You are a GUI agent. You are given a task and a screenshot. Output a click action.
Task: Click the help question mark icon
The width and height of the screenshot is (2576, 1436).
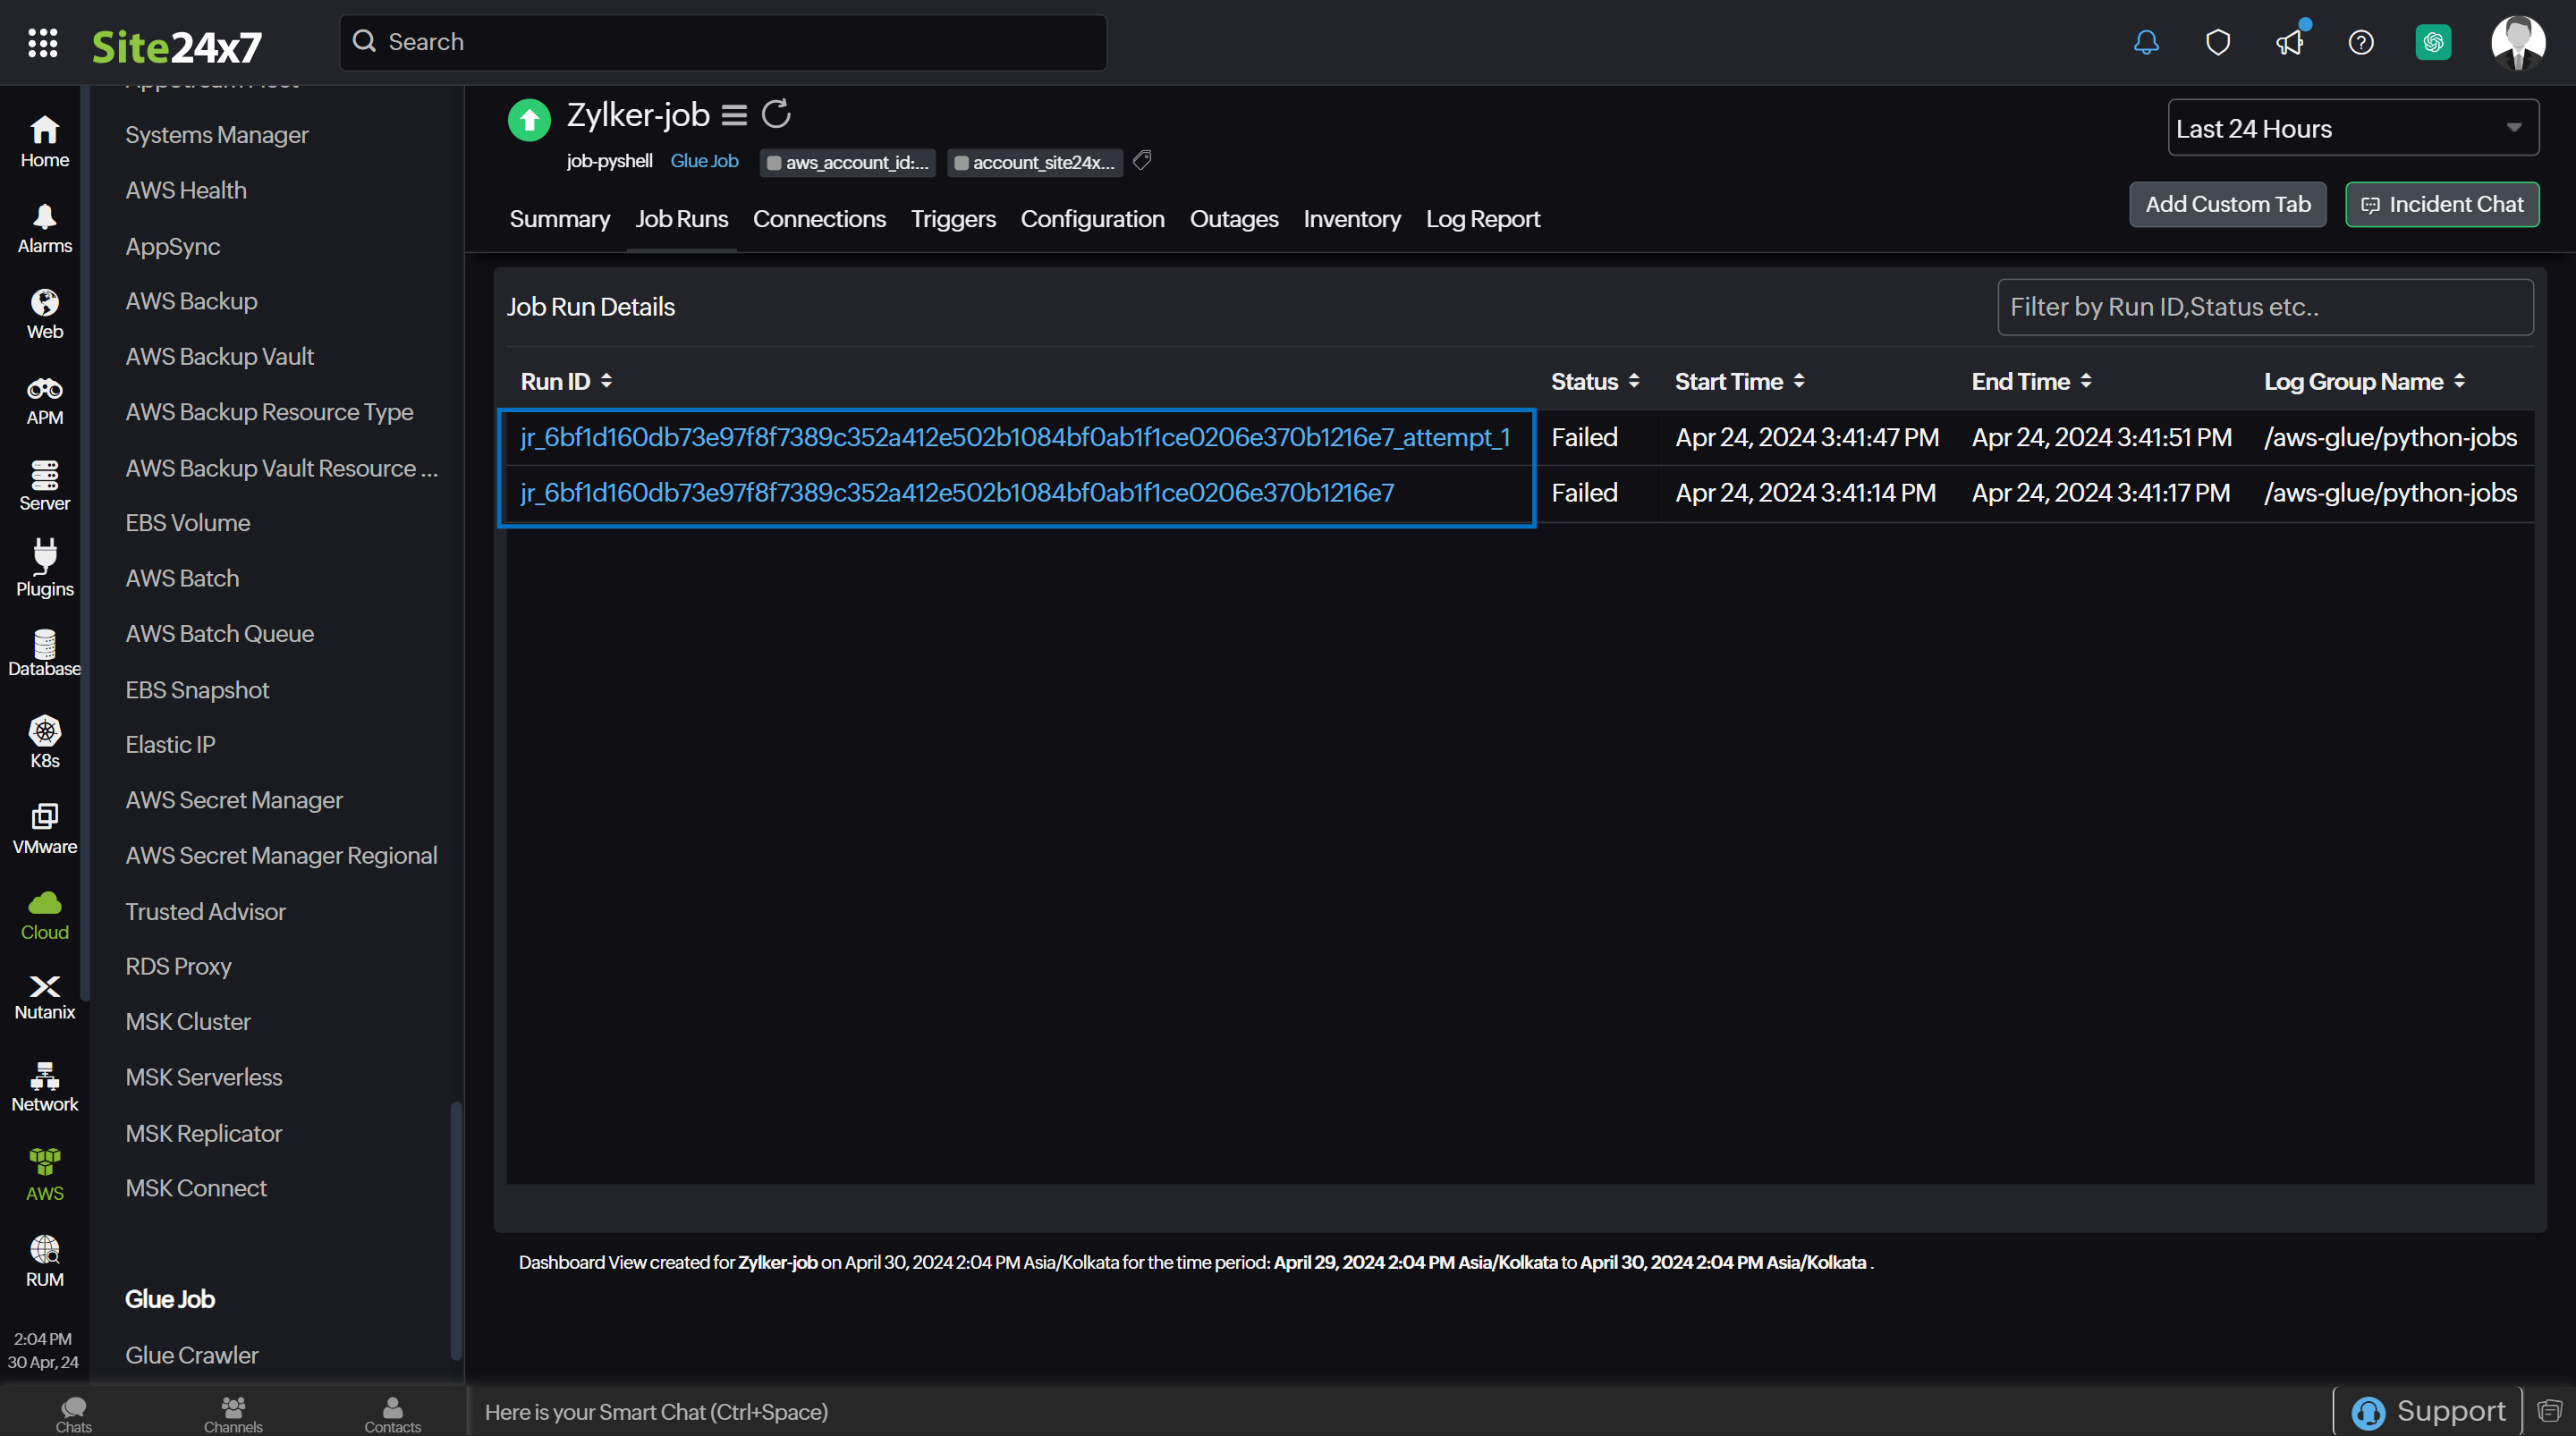2361,42
